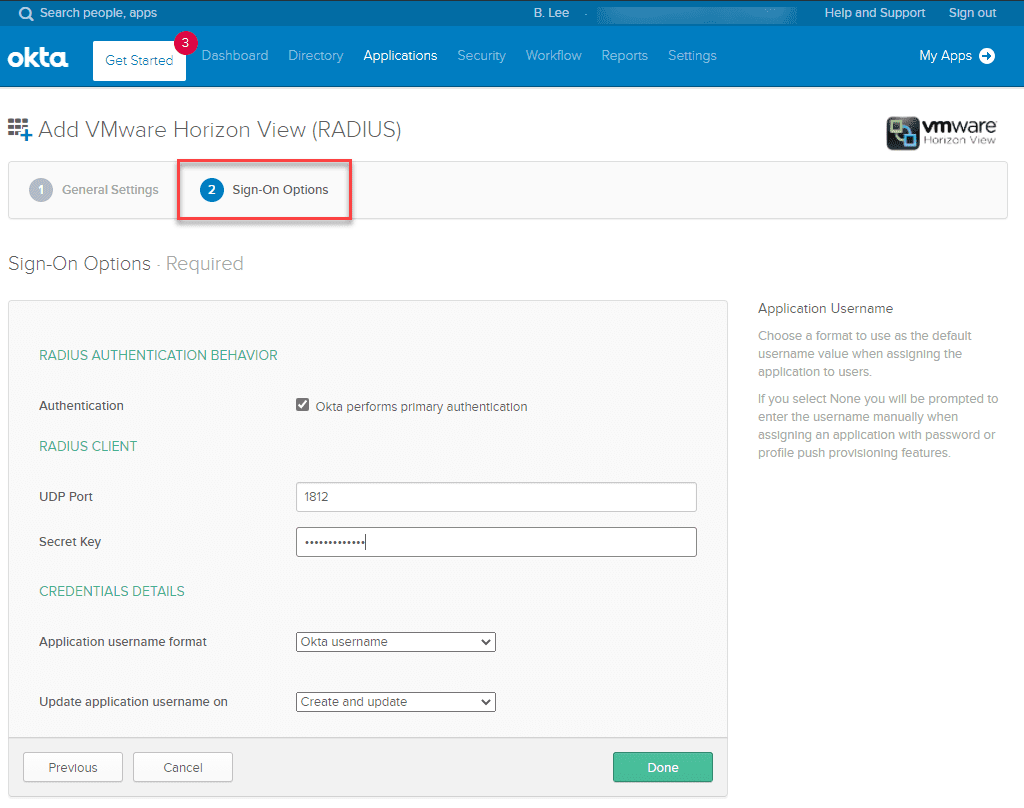Click the Cancel button
The image size is (1024, 808).
183,768
